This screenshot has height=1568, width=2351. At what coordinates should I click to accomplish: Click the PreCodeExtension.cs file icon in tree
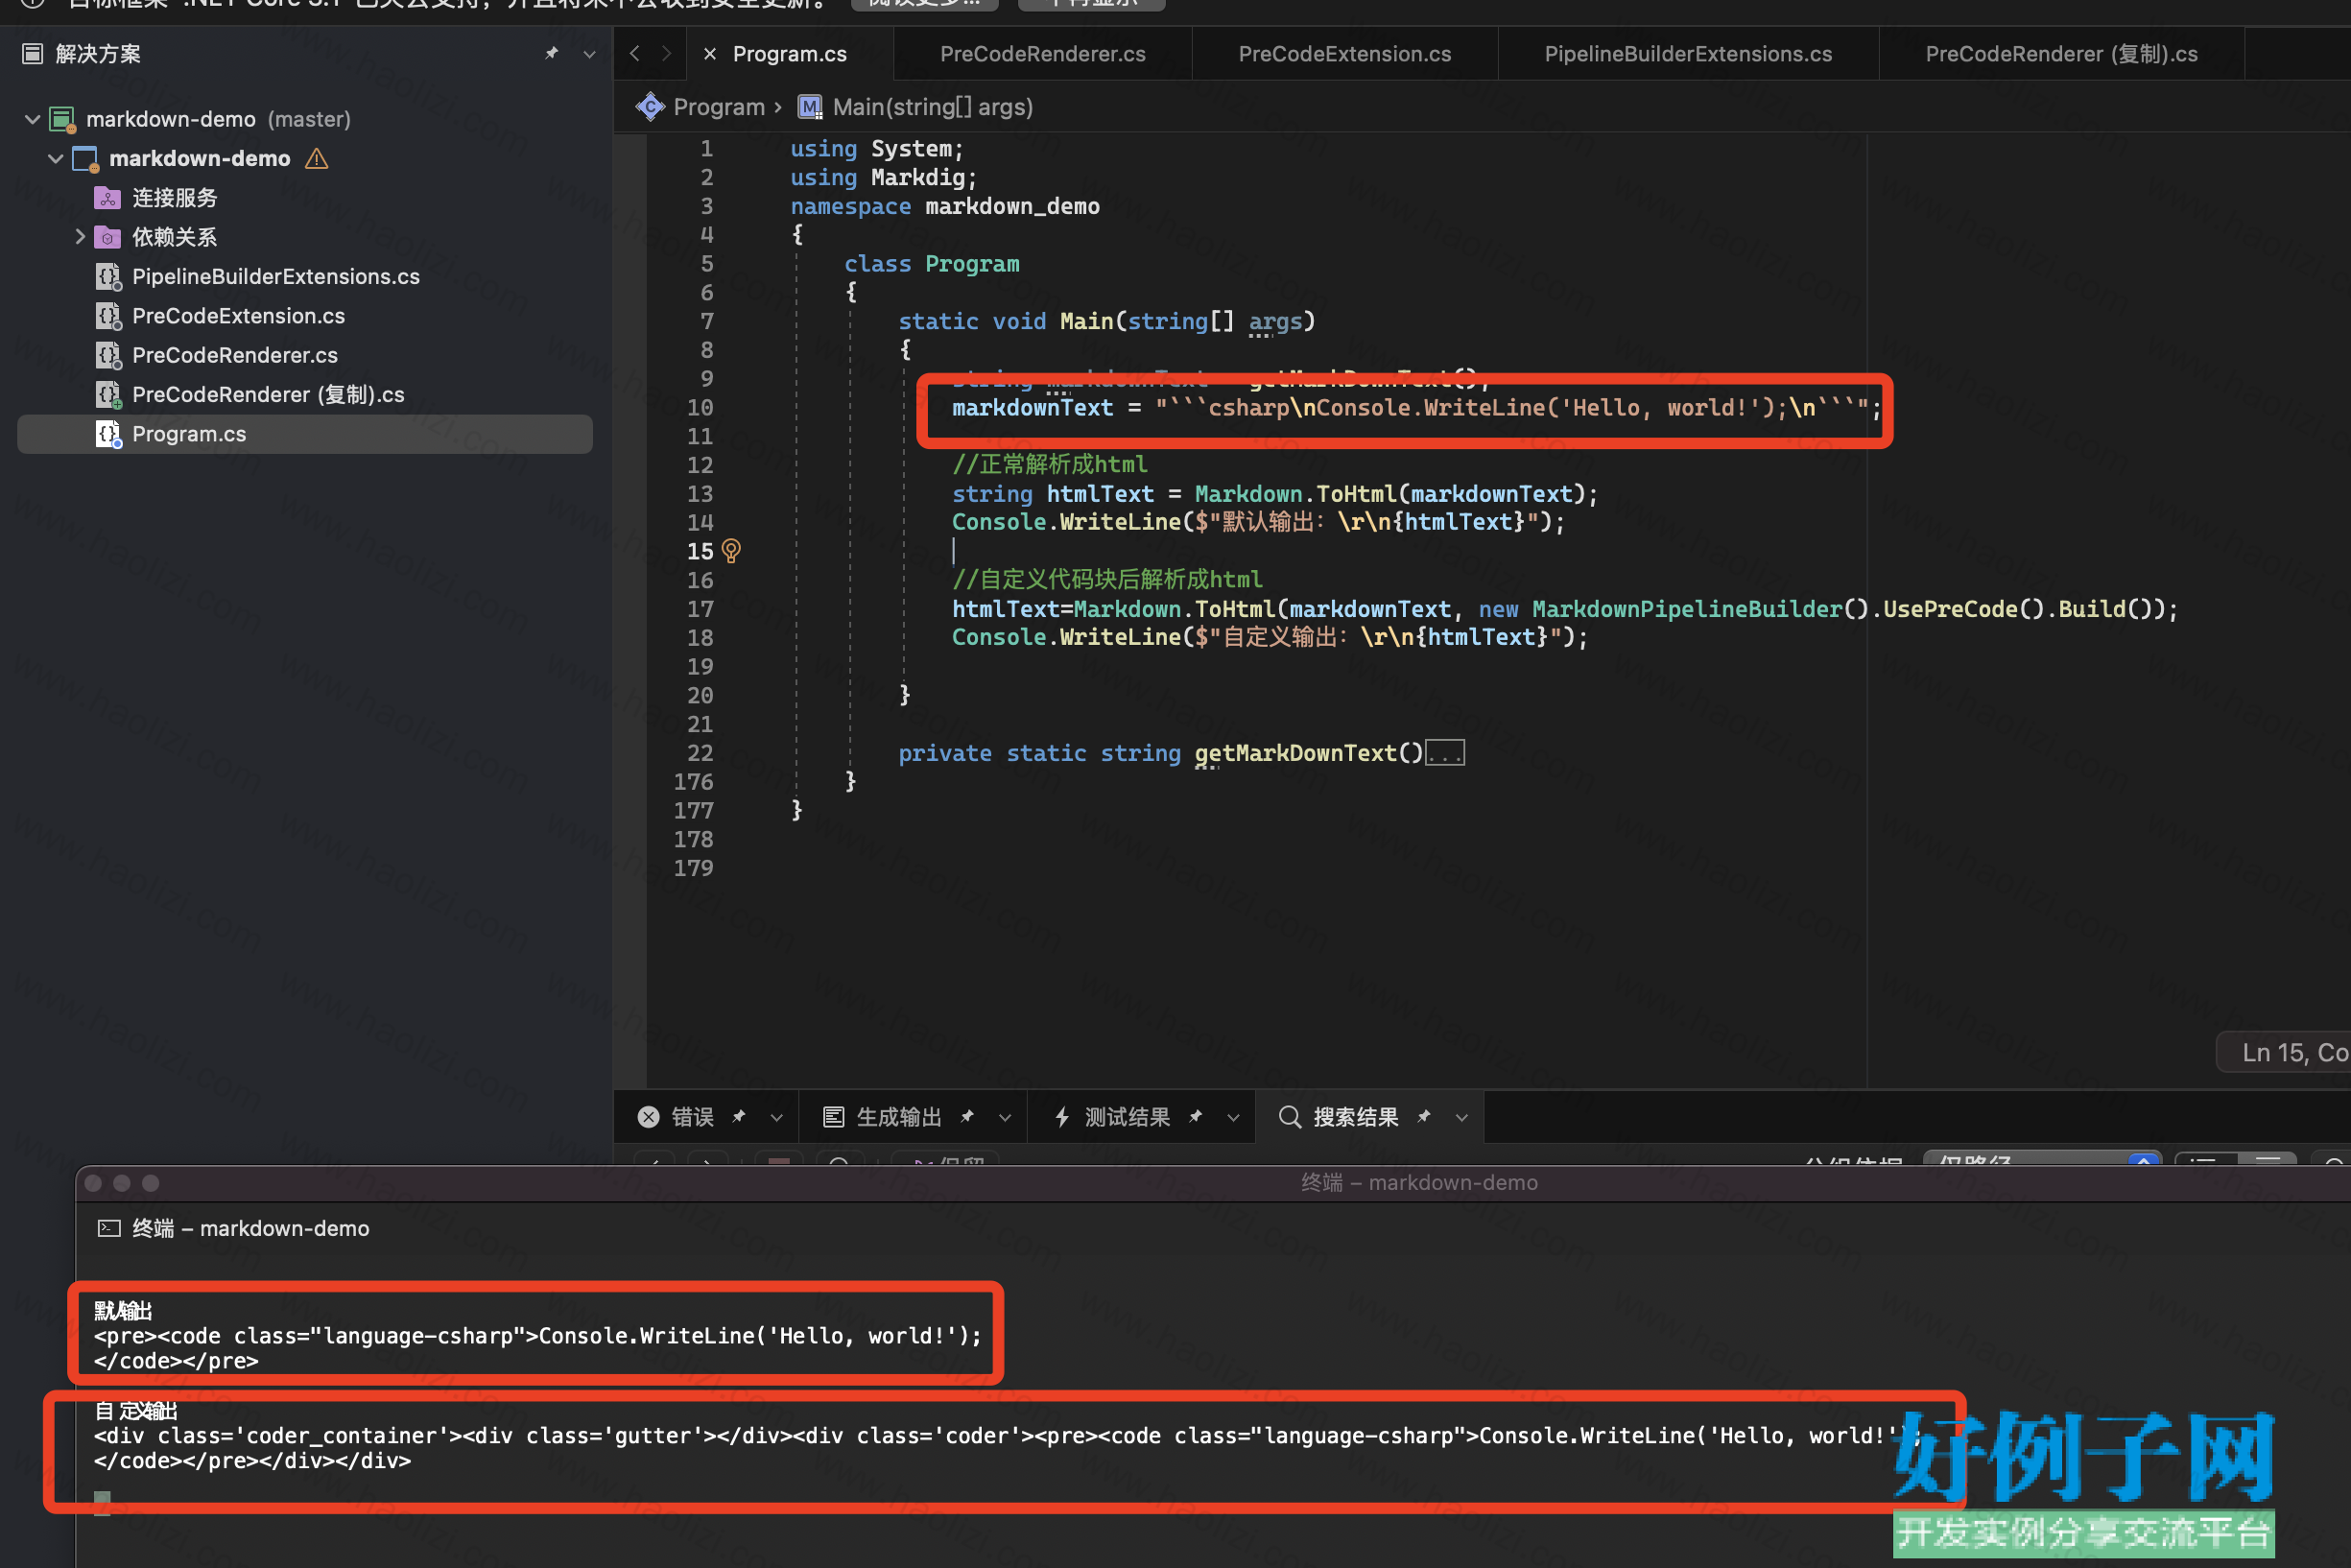[x=108, y=316]
